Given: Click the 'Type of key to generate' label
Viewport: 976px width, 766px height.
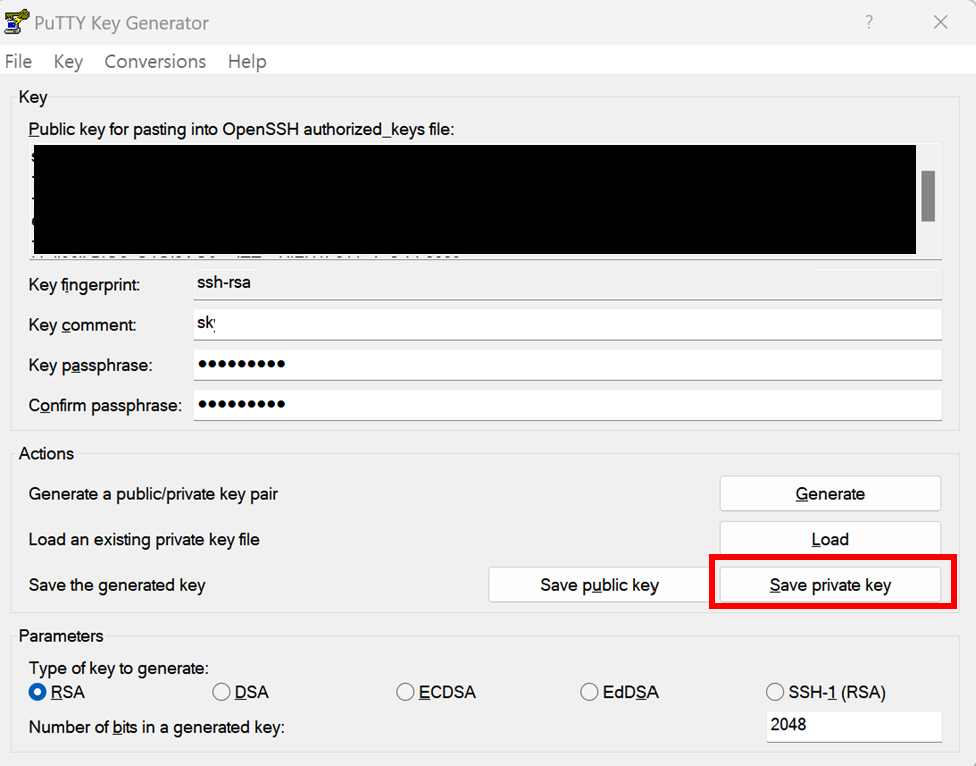Looking at the screenshot, I should click(x=119, y=668).
